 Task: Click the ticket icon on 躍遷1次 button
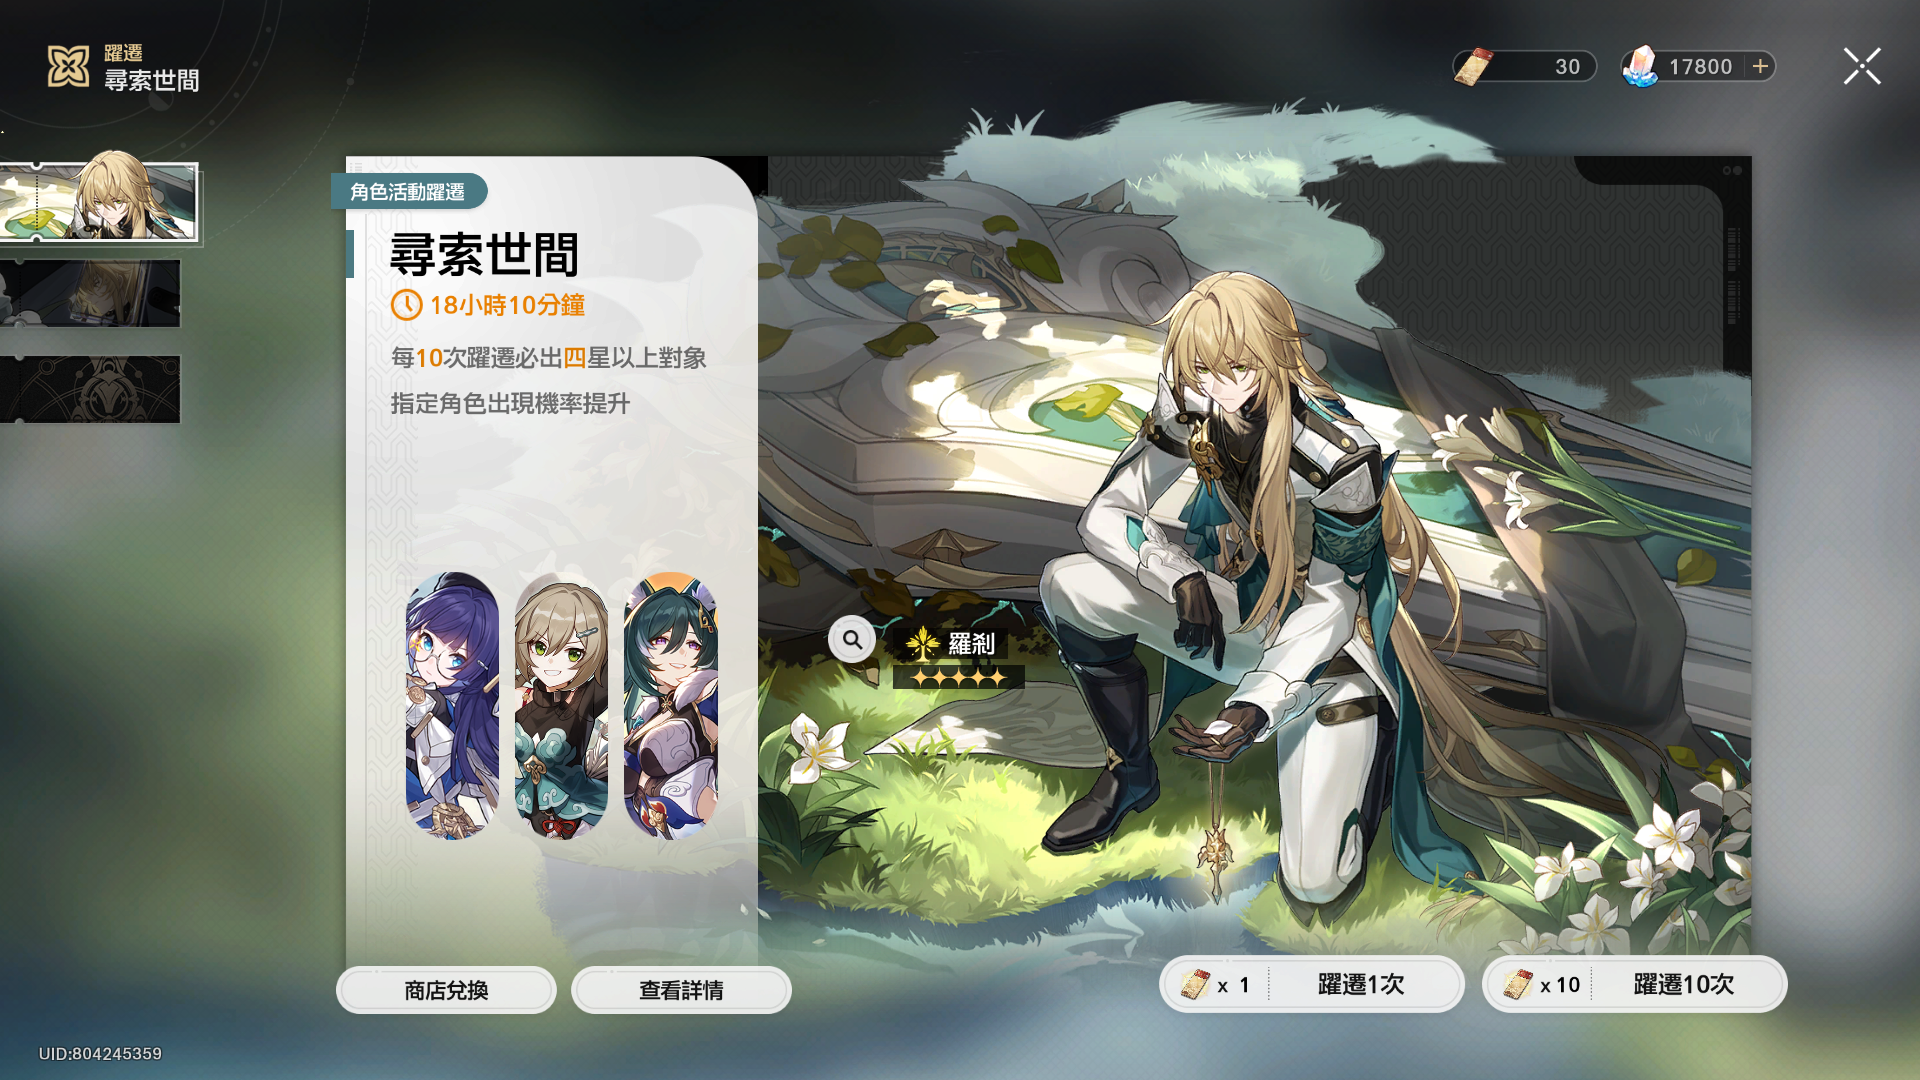(x=1195, y=985)
